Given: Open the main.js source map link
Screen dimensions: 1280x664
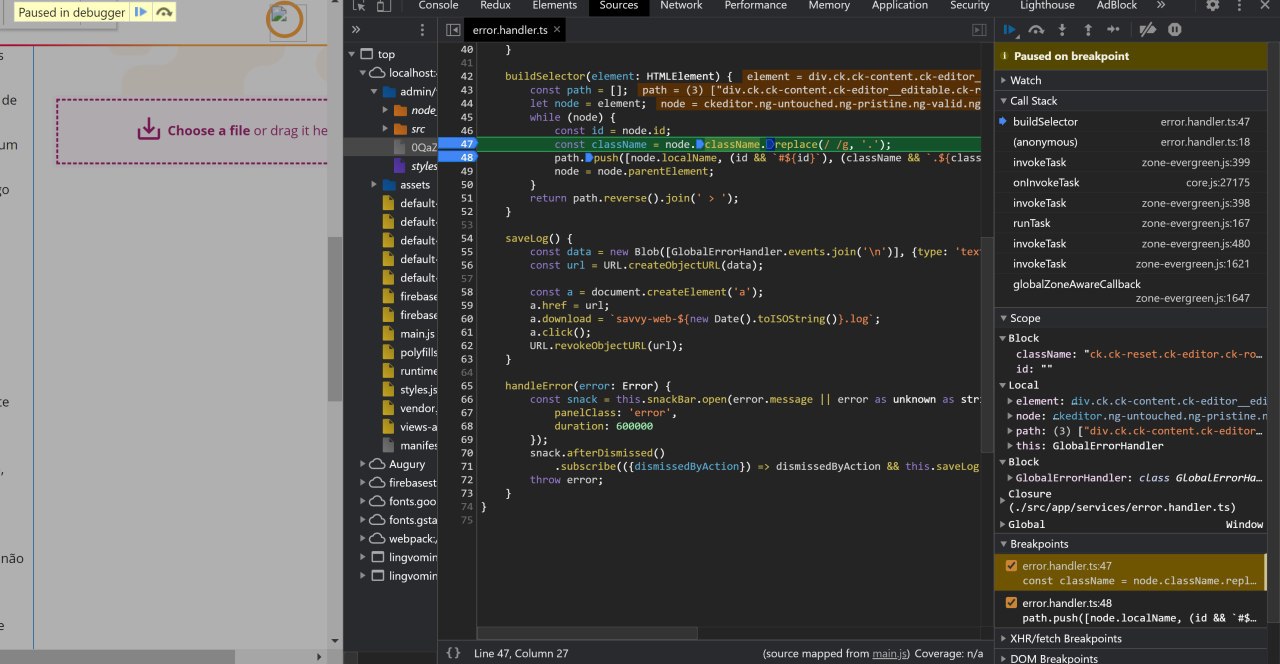Looking at the screenshot, I should coord(890,653).
